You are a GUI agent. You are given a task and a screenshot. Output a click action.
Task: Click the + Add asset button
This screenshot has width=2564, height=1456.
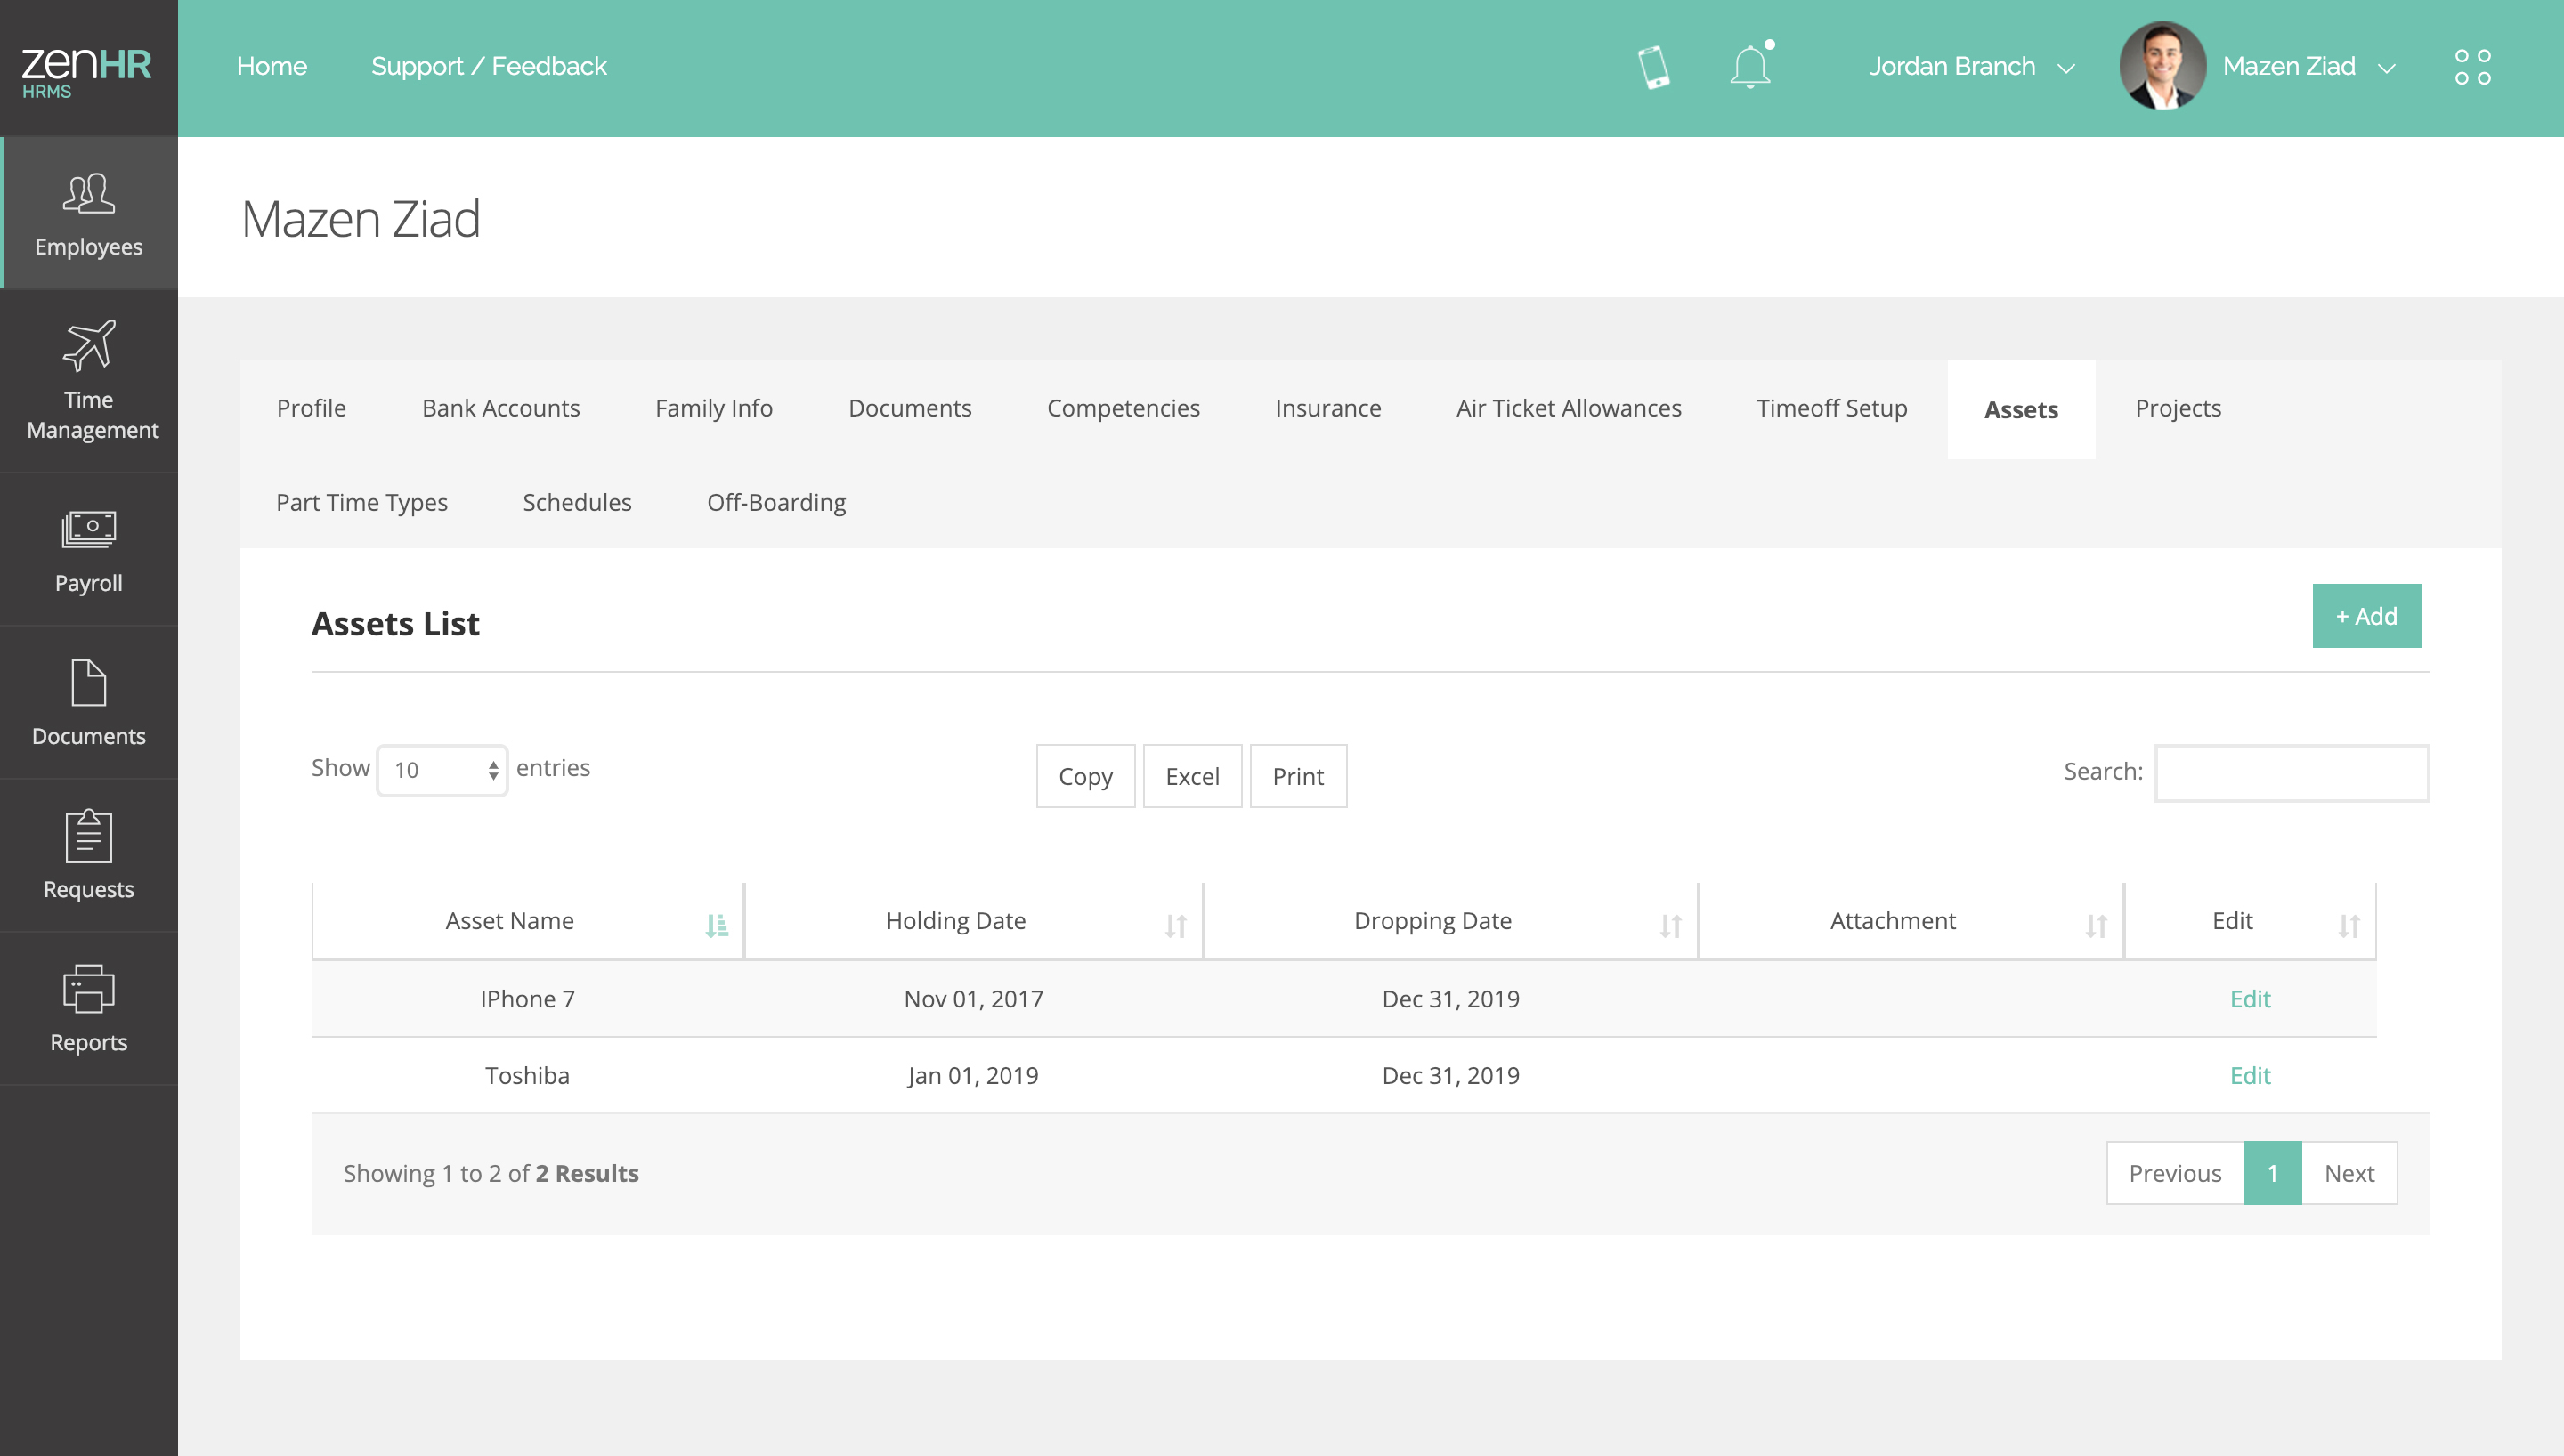2366,616
